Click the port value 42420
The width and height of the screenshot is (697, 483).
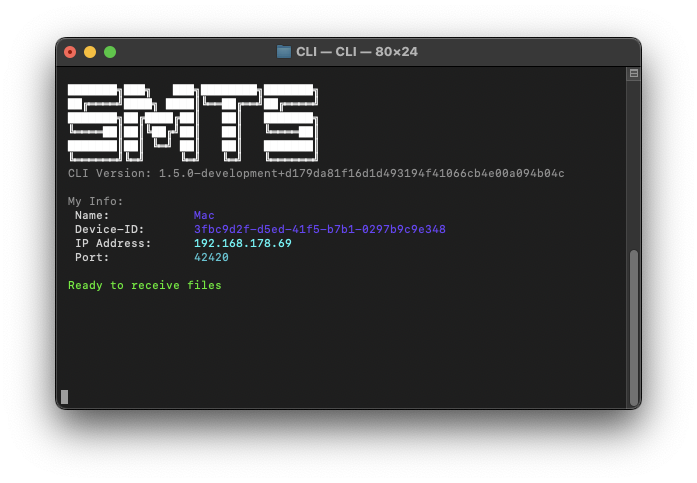(x=211, y=257)
